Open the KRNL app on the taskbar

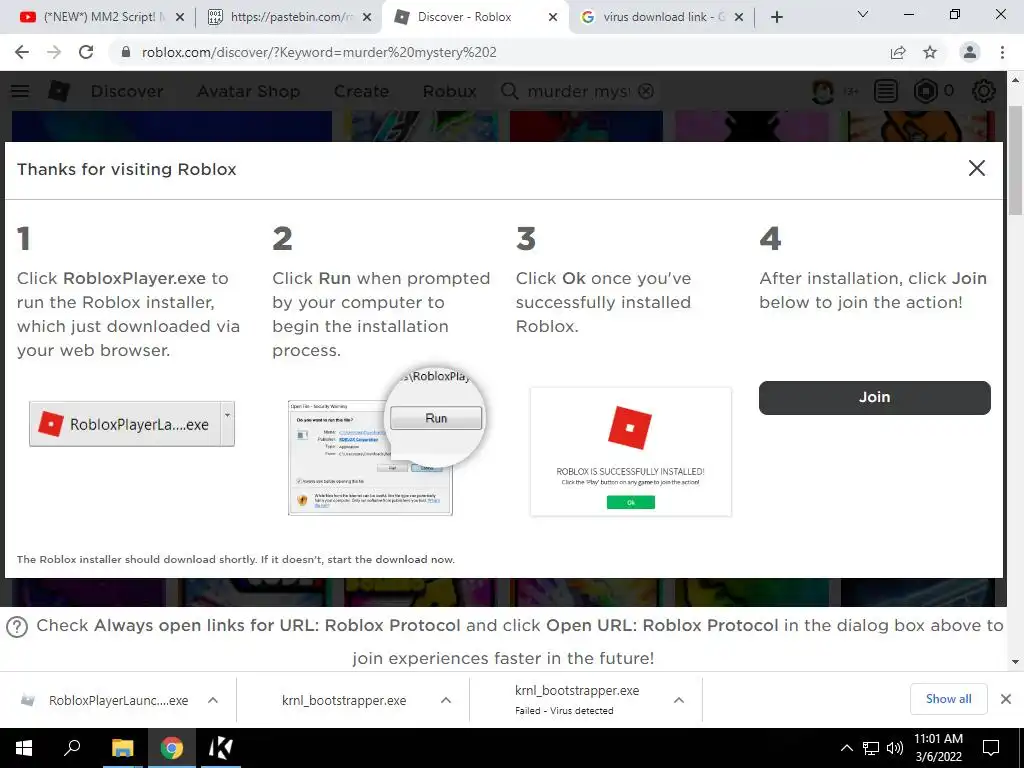[x=221, y=748]
